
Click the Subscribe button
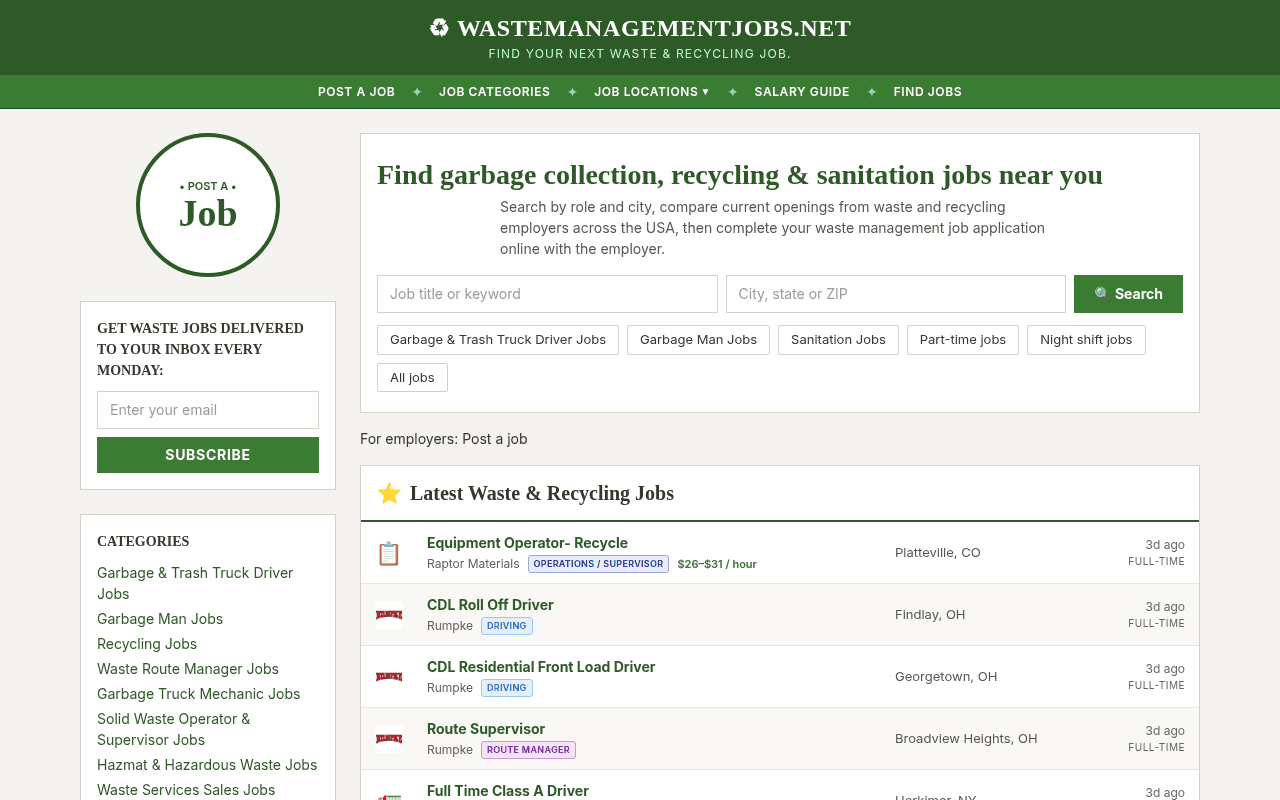point(208,455)
